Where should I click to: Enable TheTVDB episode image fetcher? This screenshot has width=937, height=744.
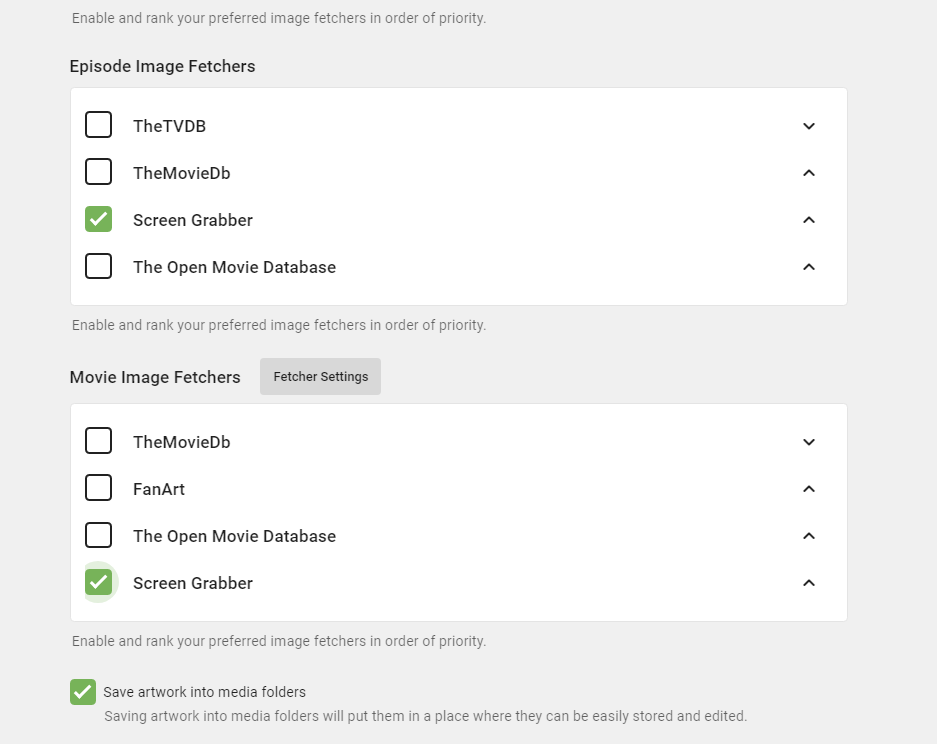point(98,125)
